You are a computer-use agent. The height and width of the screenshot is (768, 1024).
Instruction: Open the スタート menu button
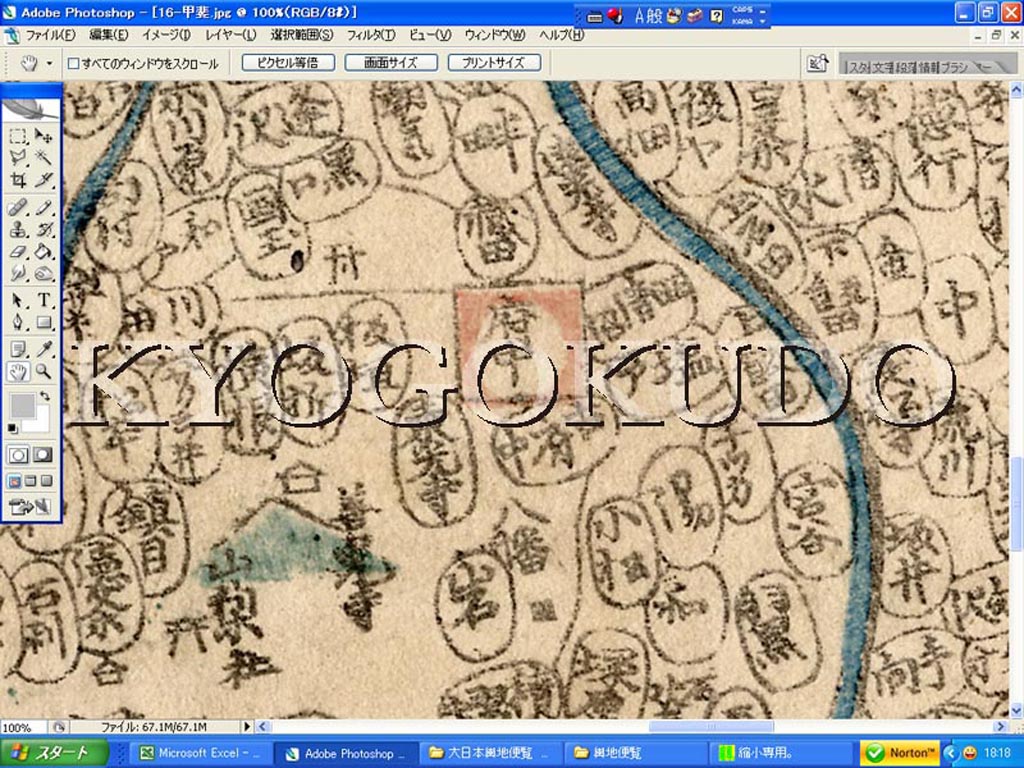coord(54,753)
